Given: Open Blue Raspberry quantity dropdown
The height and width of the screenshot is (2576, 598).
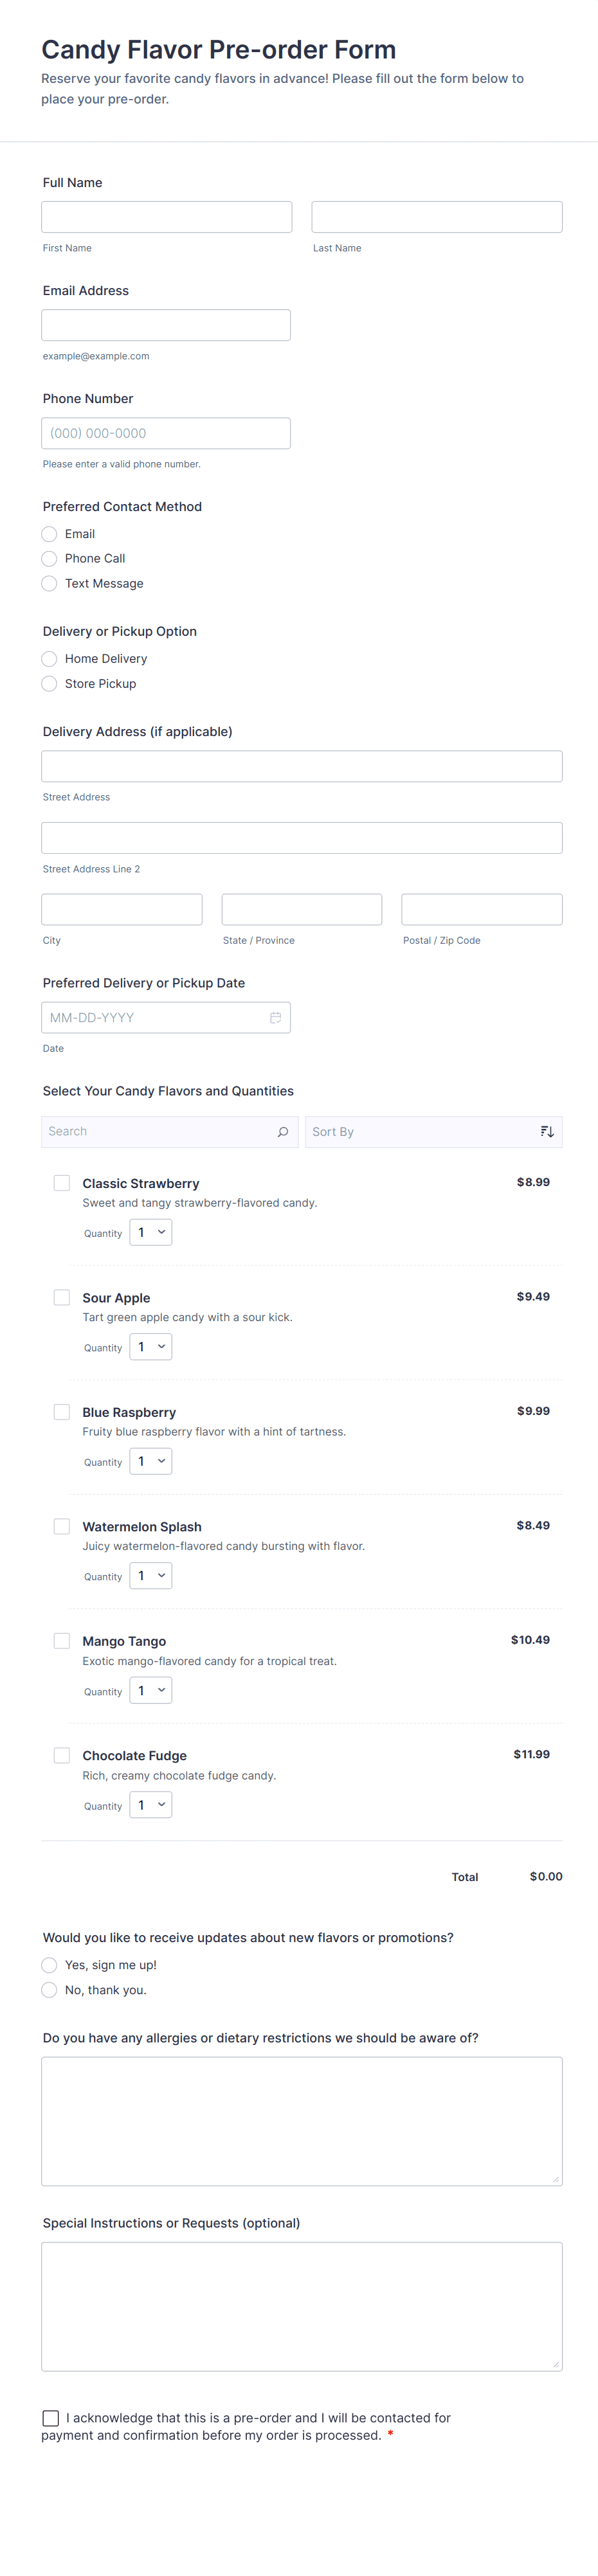Looking at the screenshot, I should tap(151, 1462).
